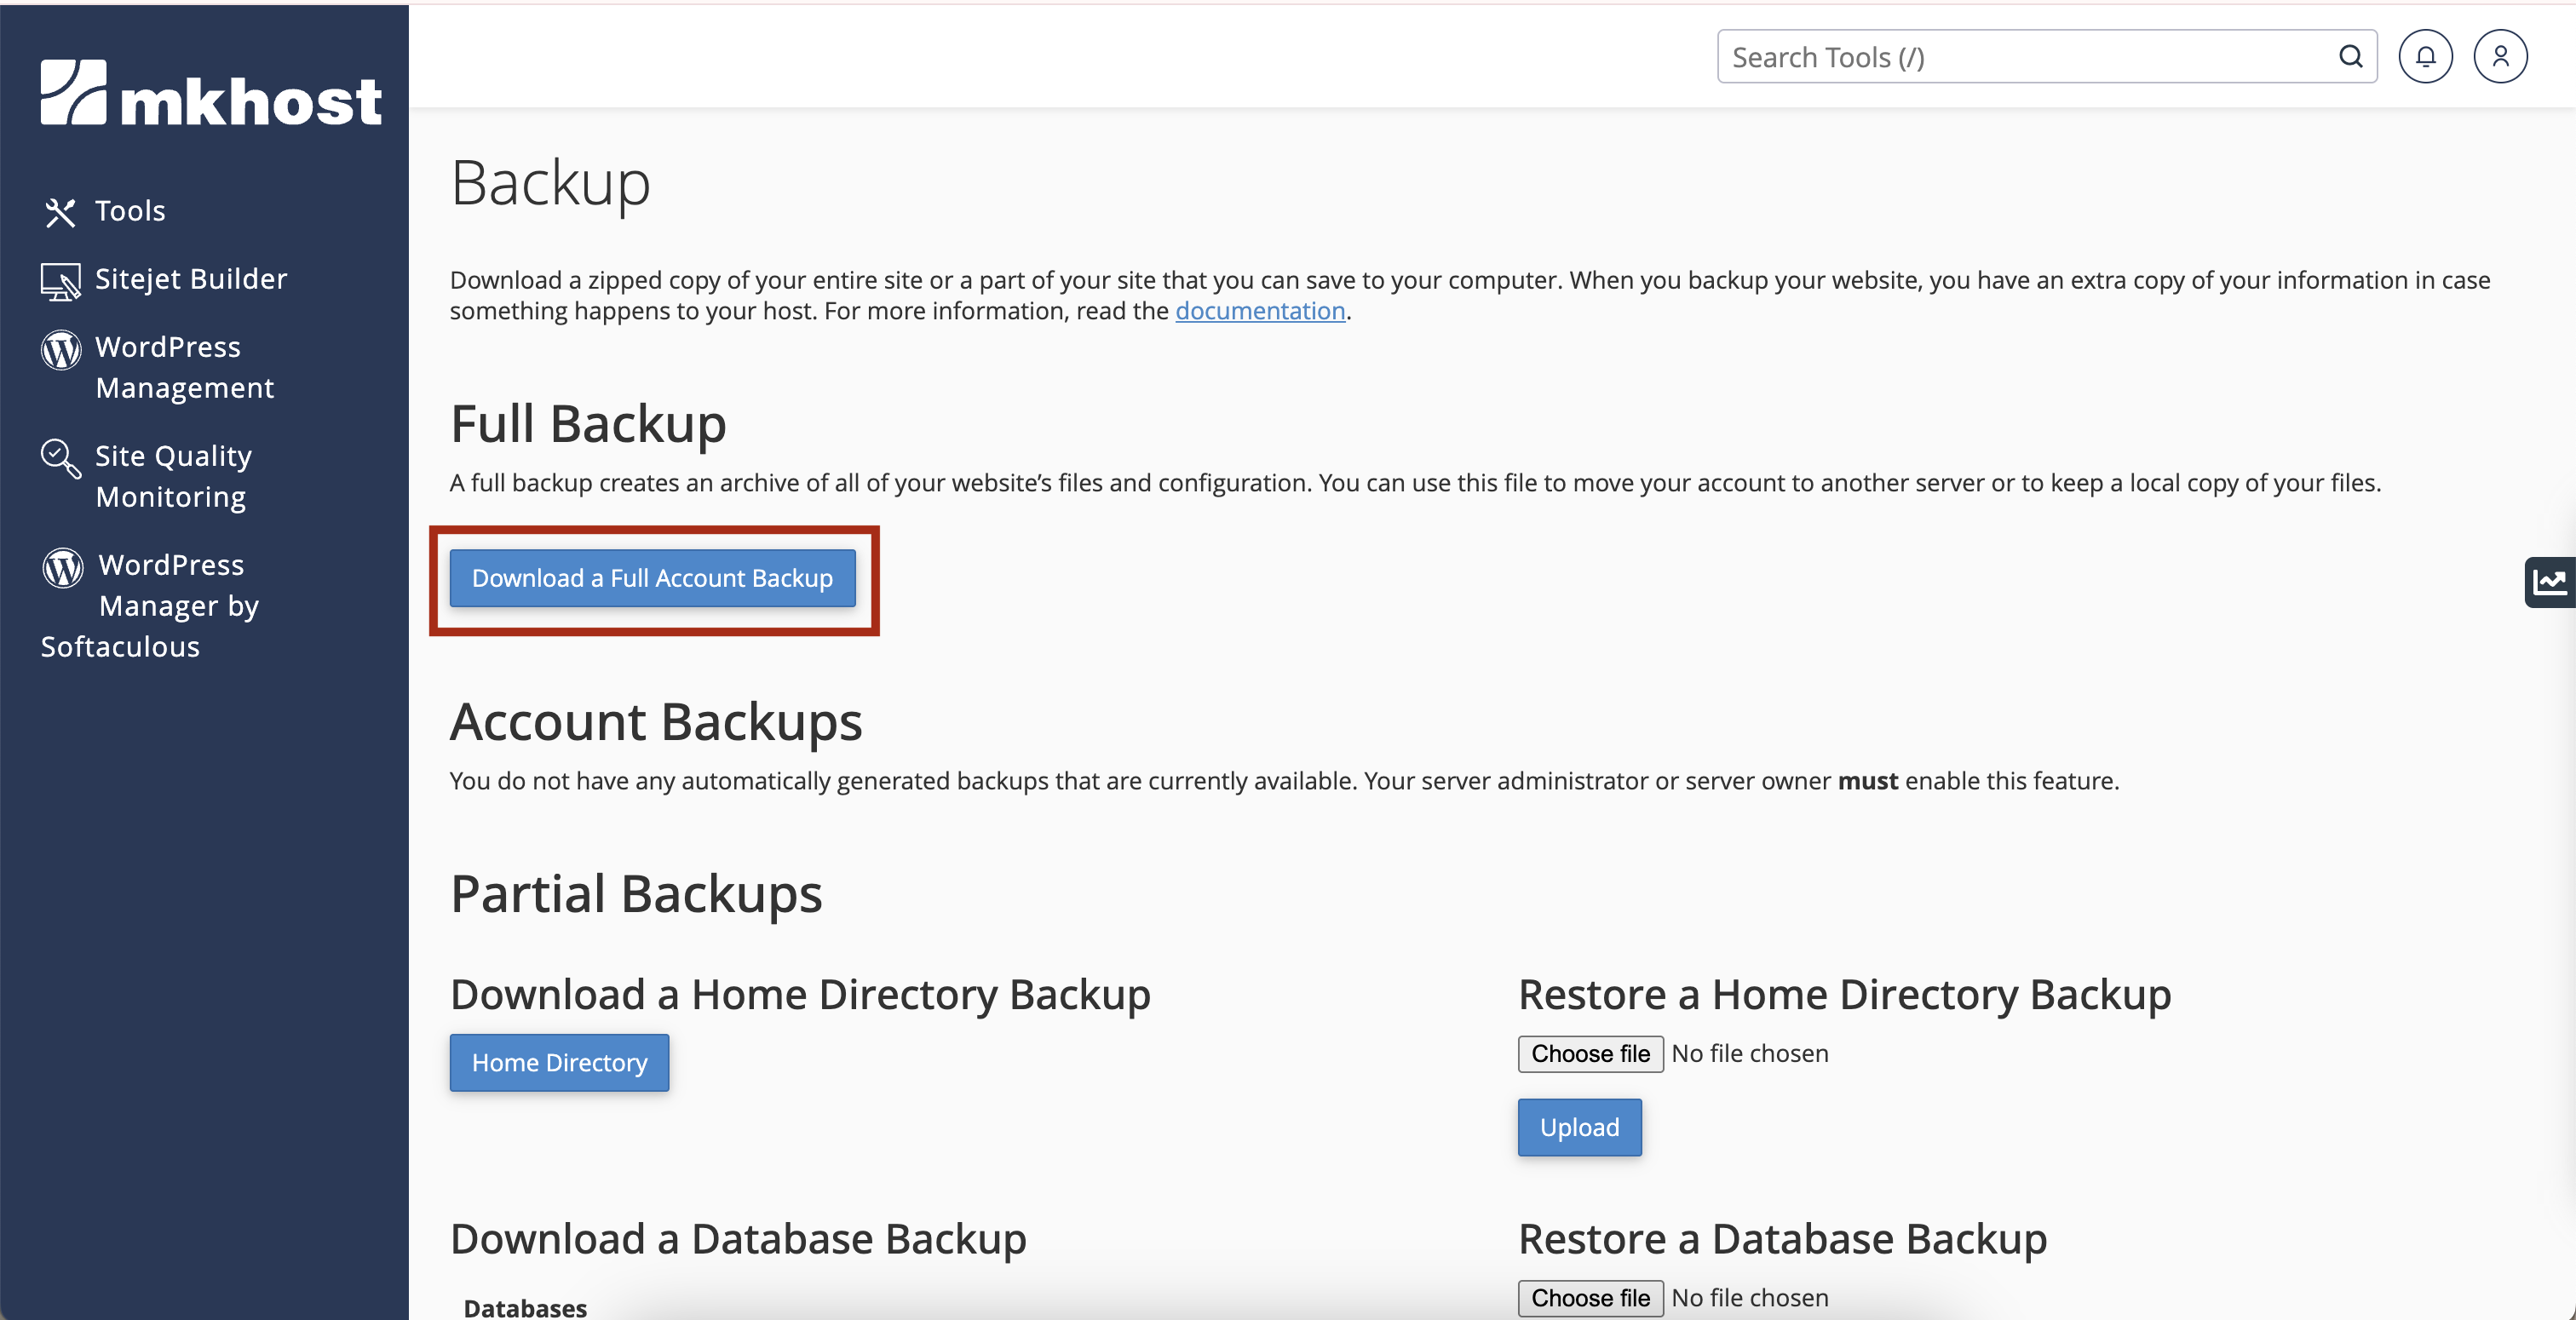This screenshot has height=1320, width=2576.
Task: Click the WordPress Management logo icon
Action: (x=60, y=350)
